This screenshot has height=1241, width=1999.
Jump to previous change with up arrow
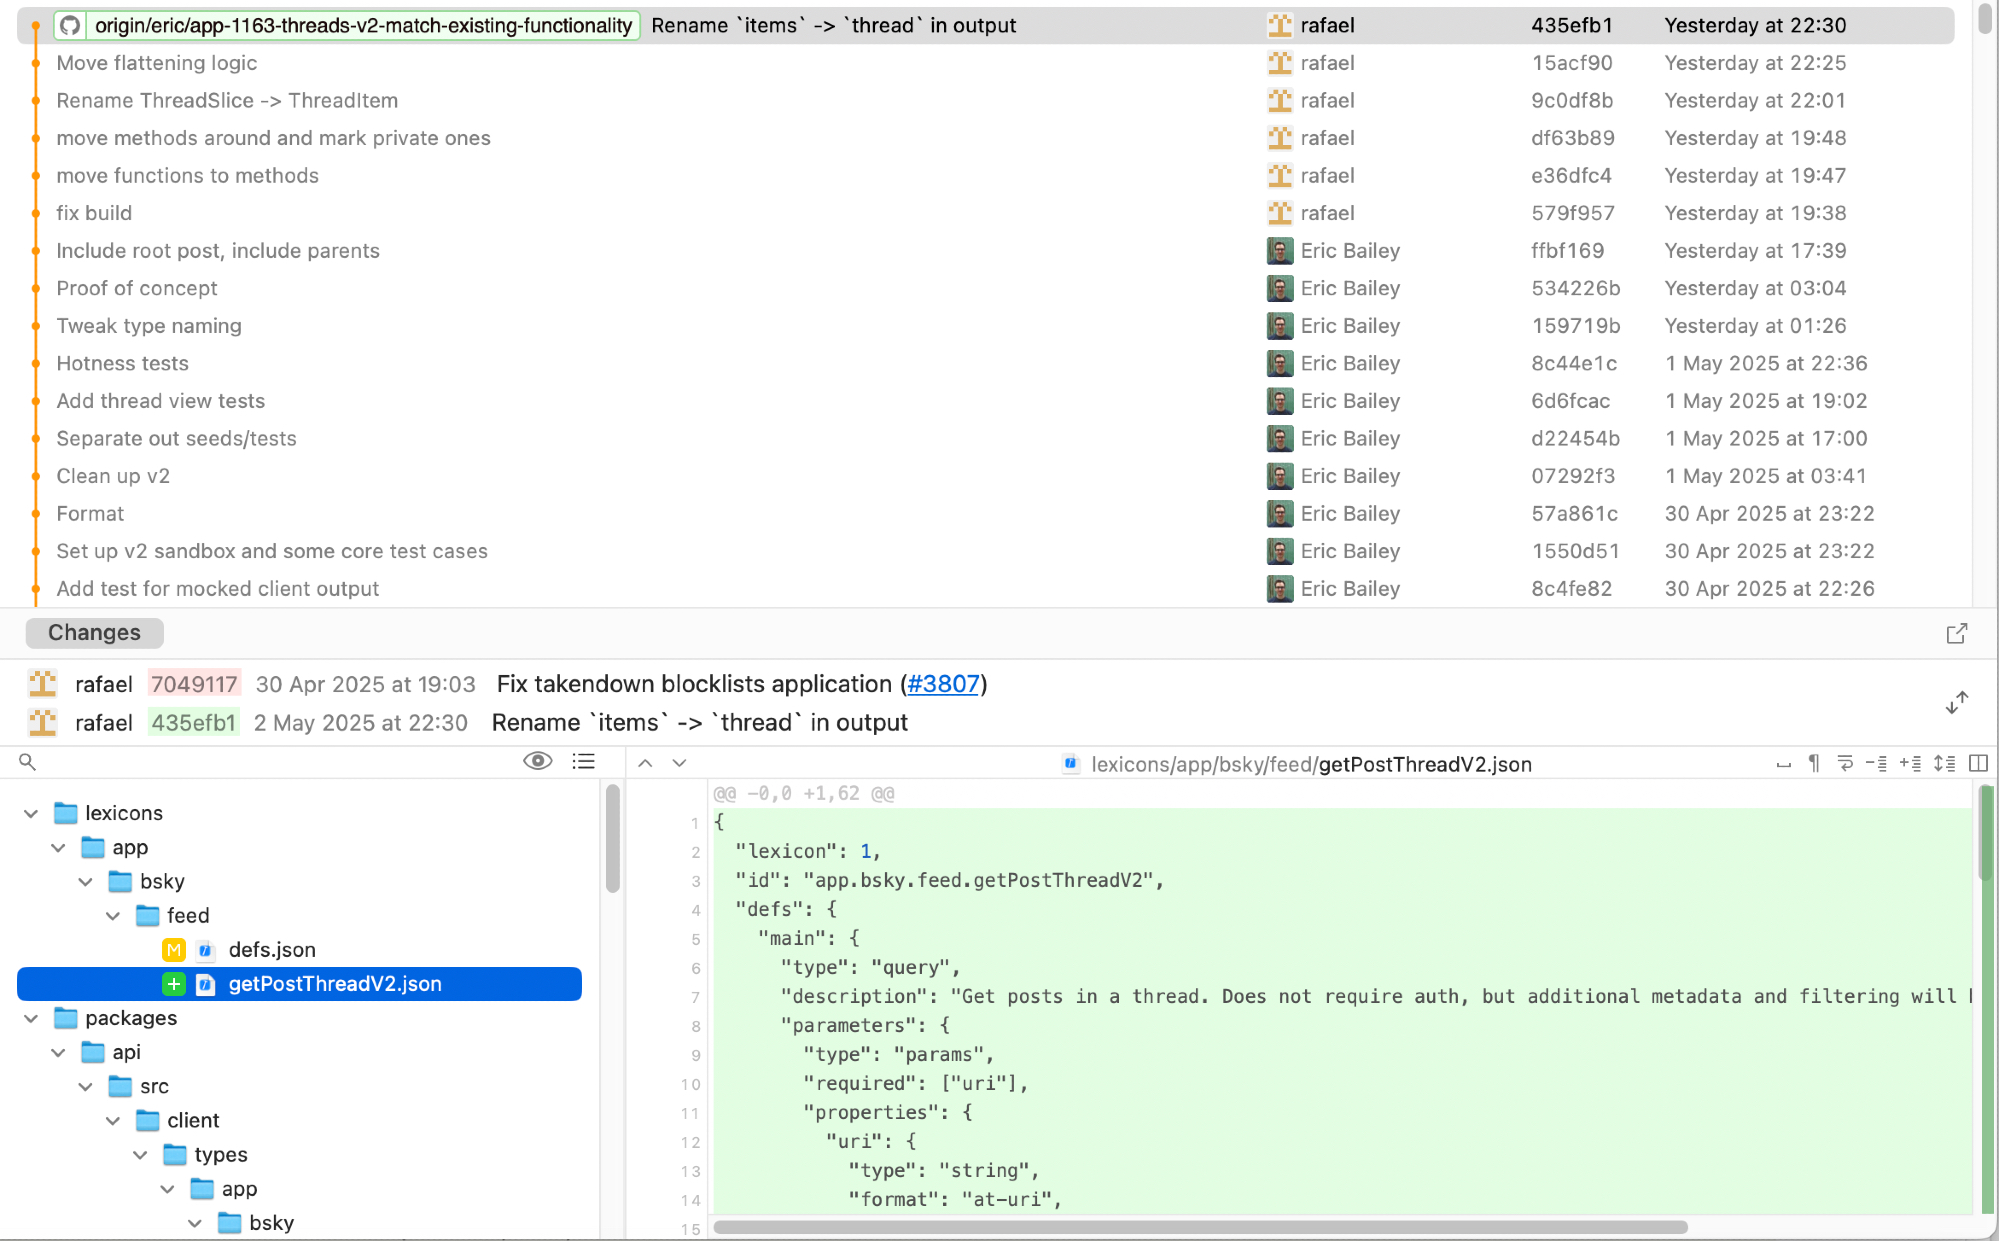646,763
